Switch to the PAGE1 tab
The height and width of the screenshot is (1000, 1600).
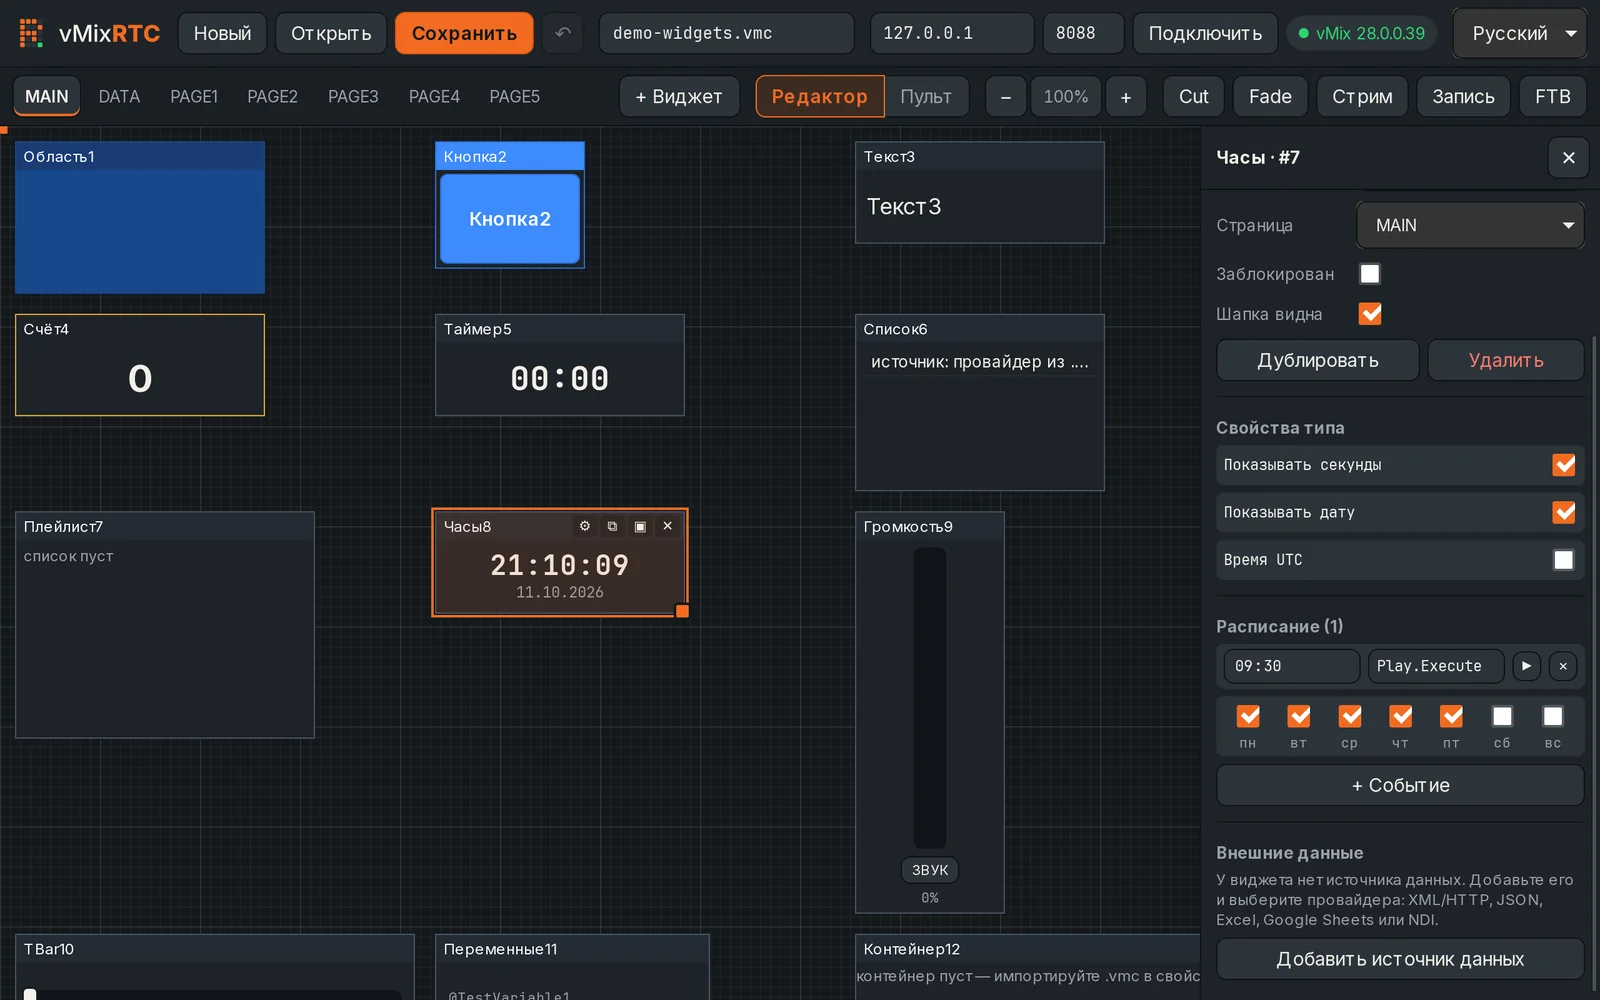194,97
